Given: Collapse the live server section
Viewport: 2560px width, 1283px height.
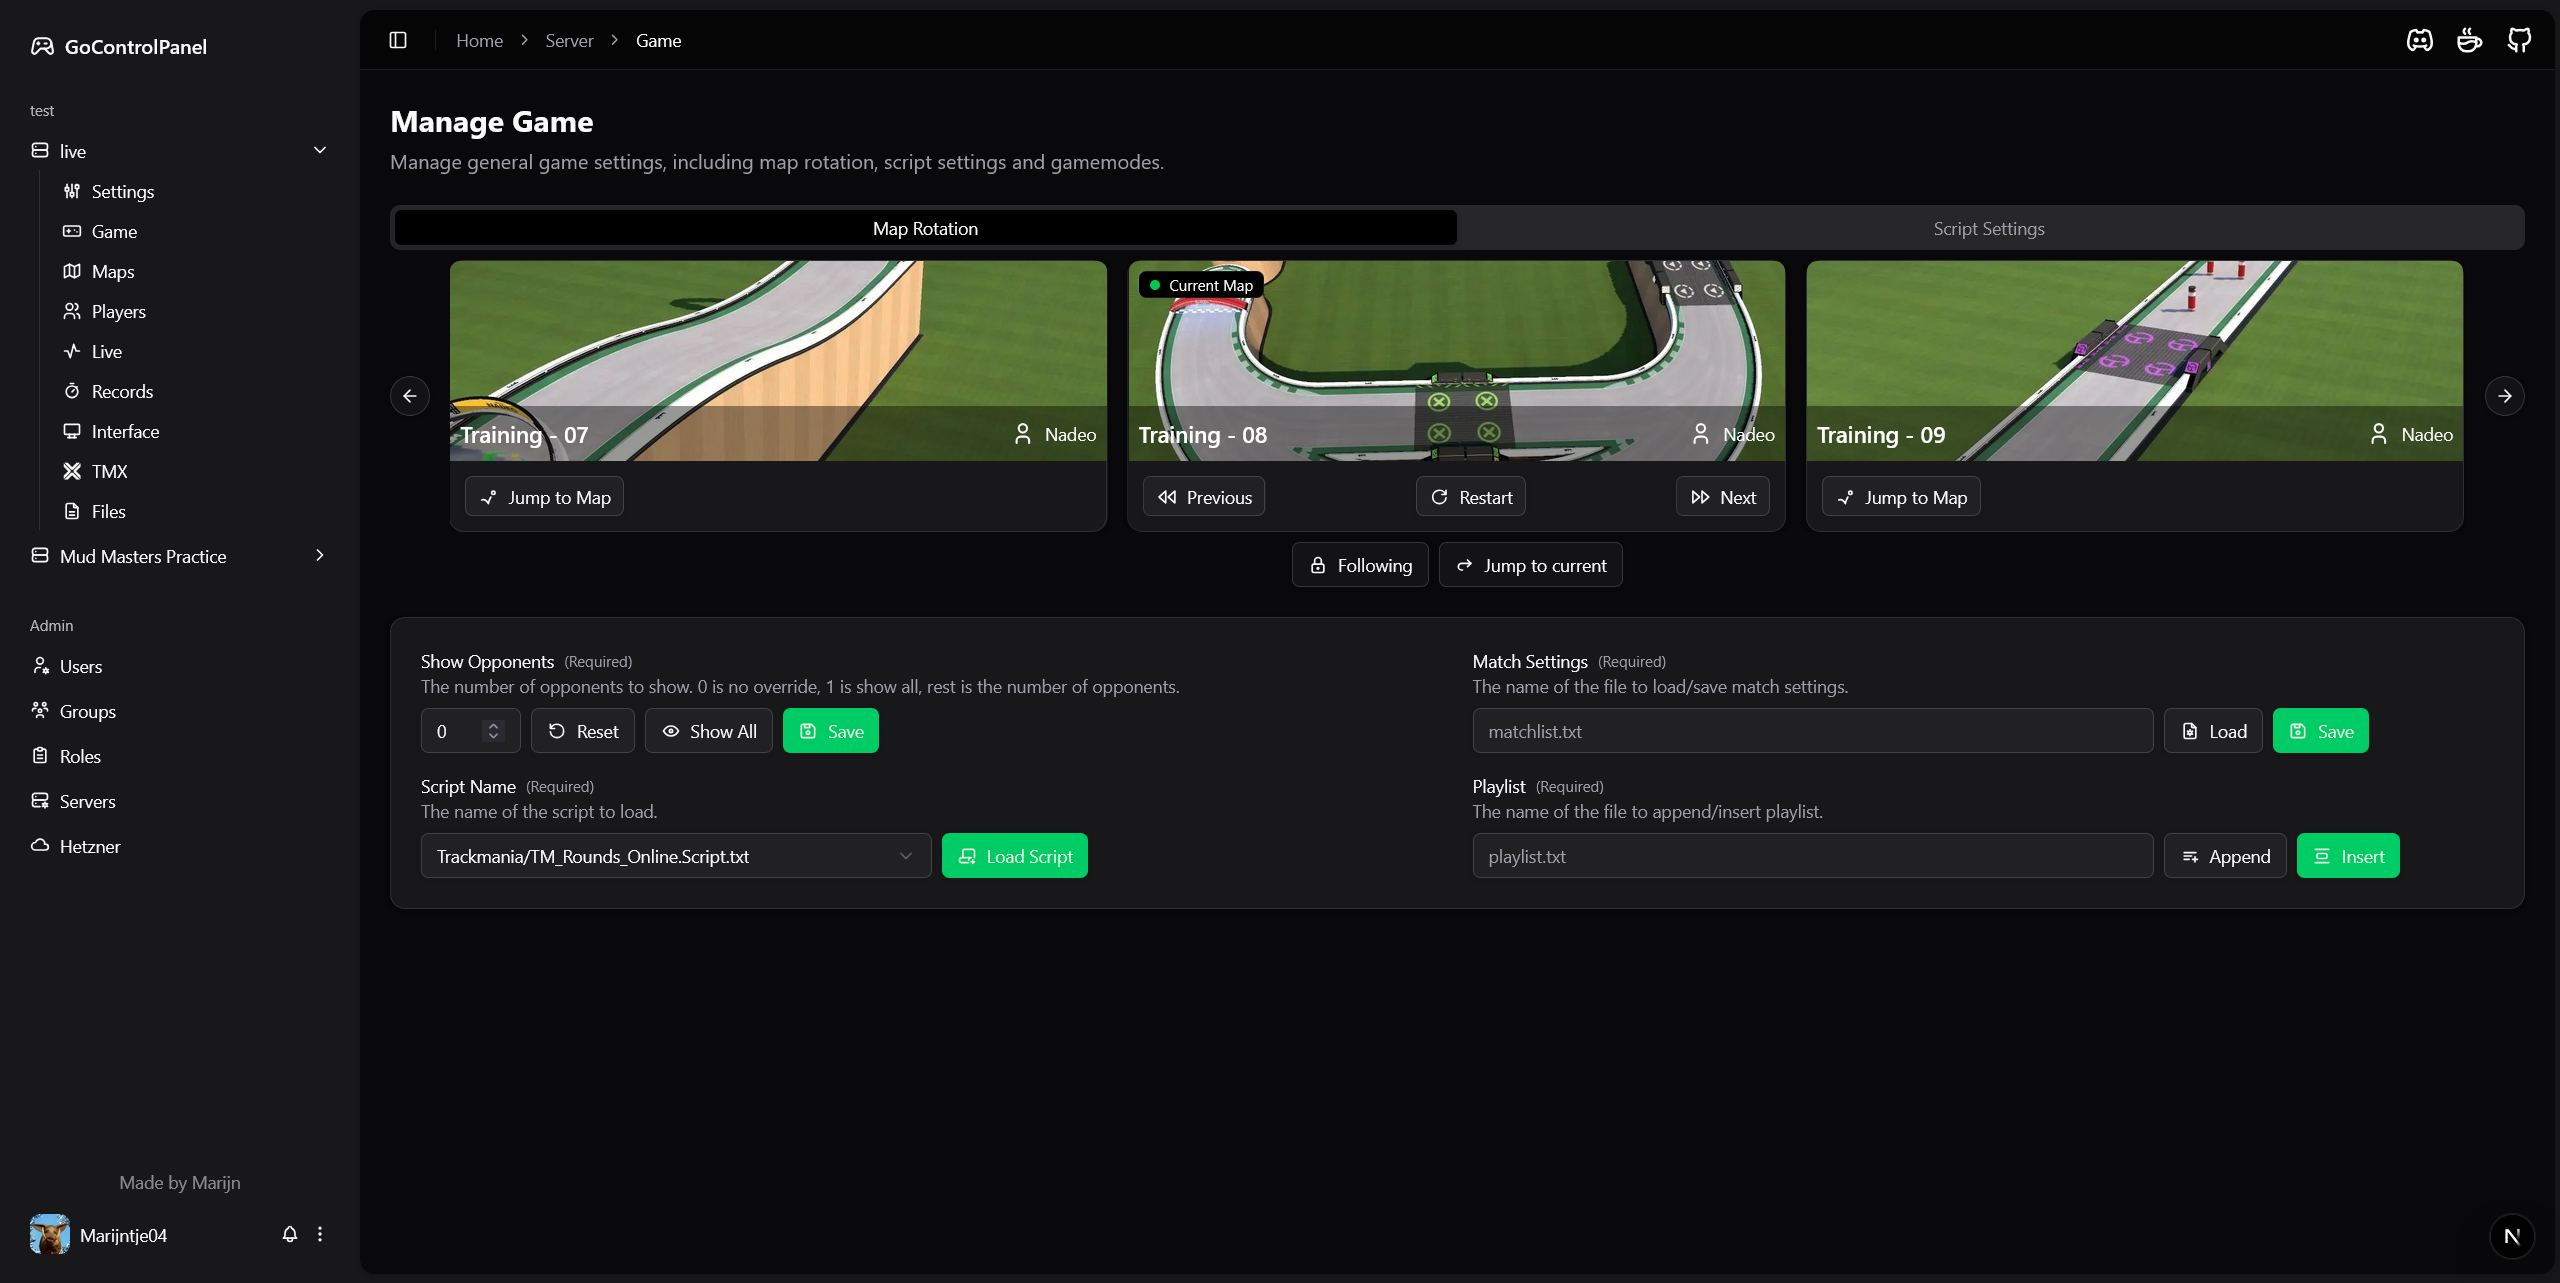Looking at the screenshot, I should [x=320, y=150].
